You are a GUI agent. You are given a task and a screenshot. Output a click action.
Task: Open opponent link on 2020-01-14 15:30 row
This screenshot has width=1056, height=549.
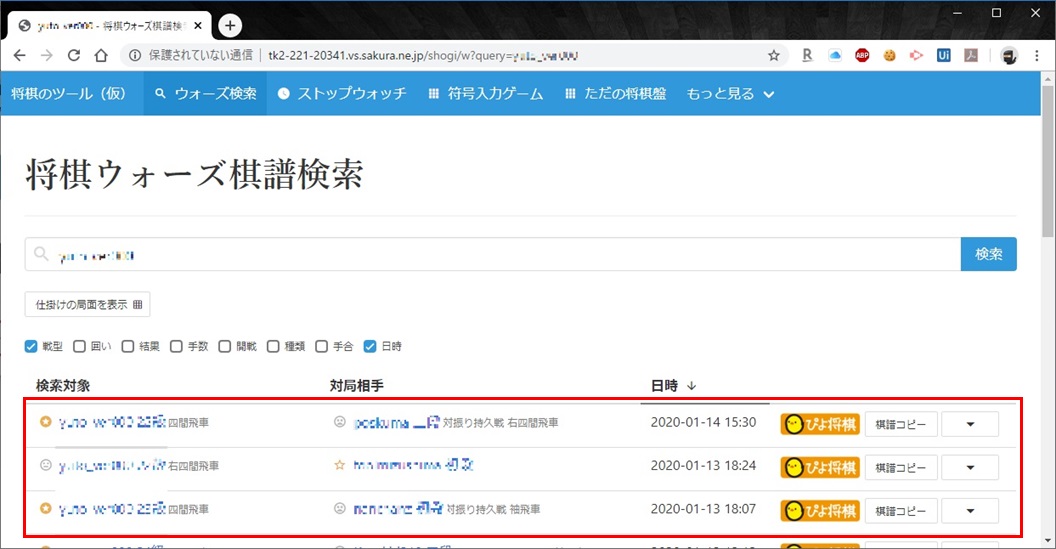[397, 422]
